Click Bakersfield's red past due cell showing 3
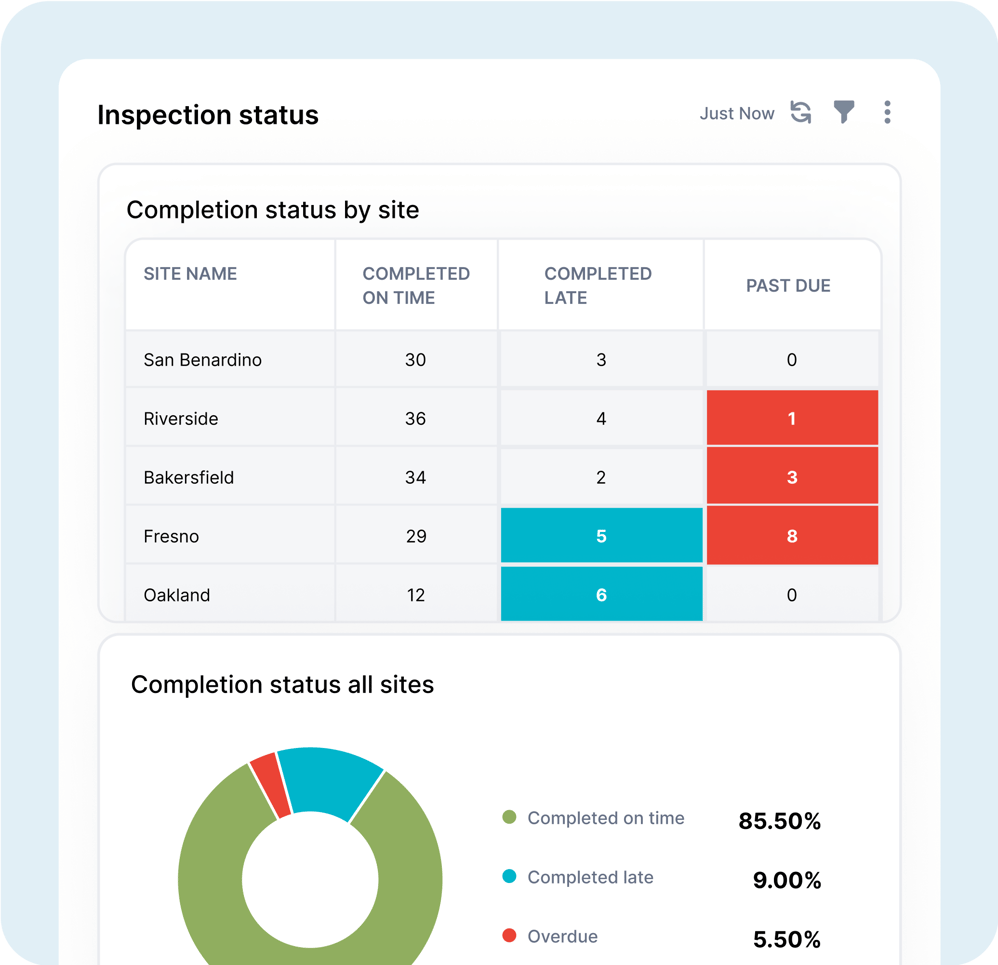The image size is (998, 965). point(792,476)
